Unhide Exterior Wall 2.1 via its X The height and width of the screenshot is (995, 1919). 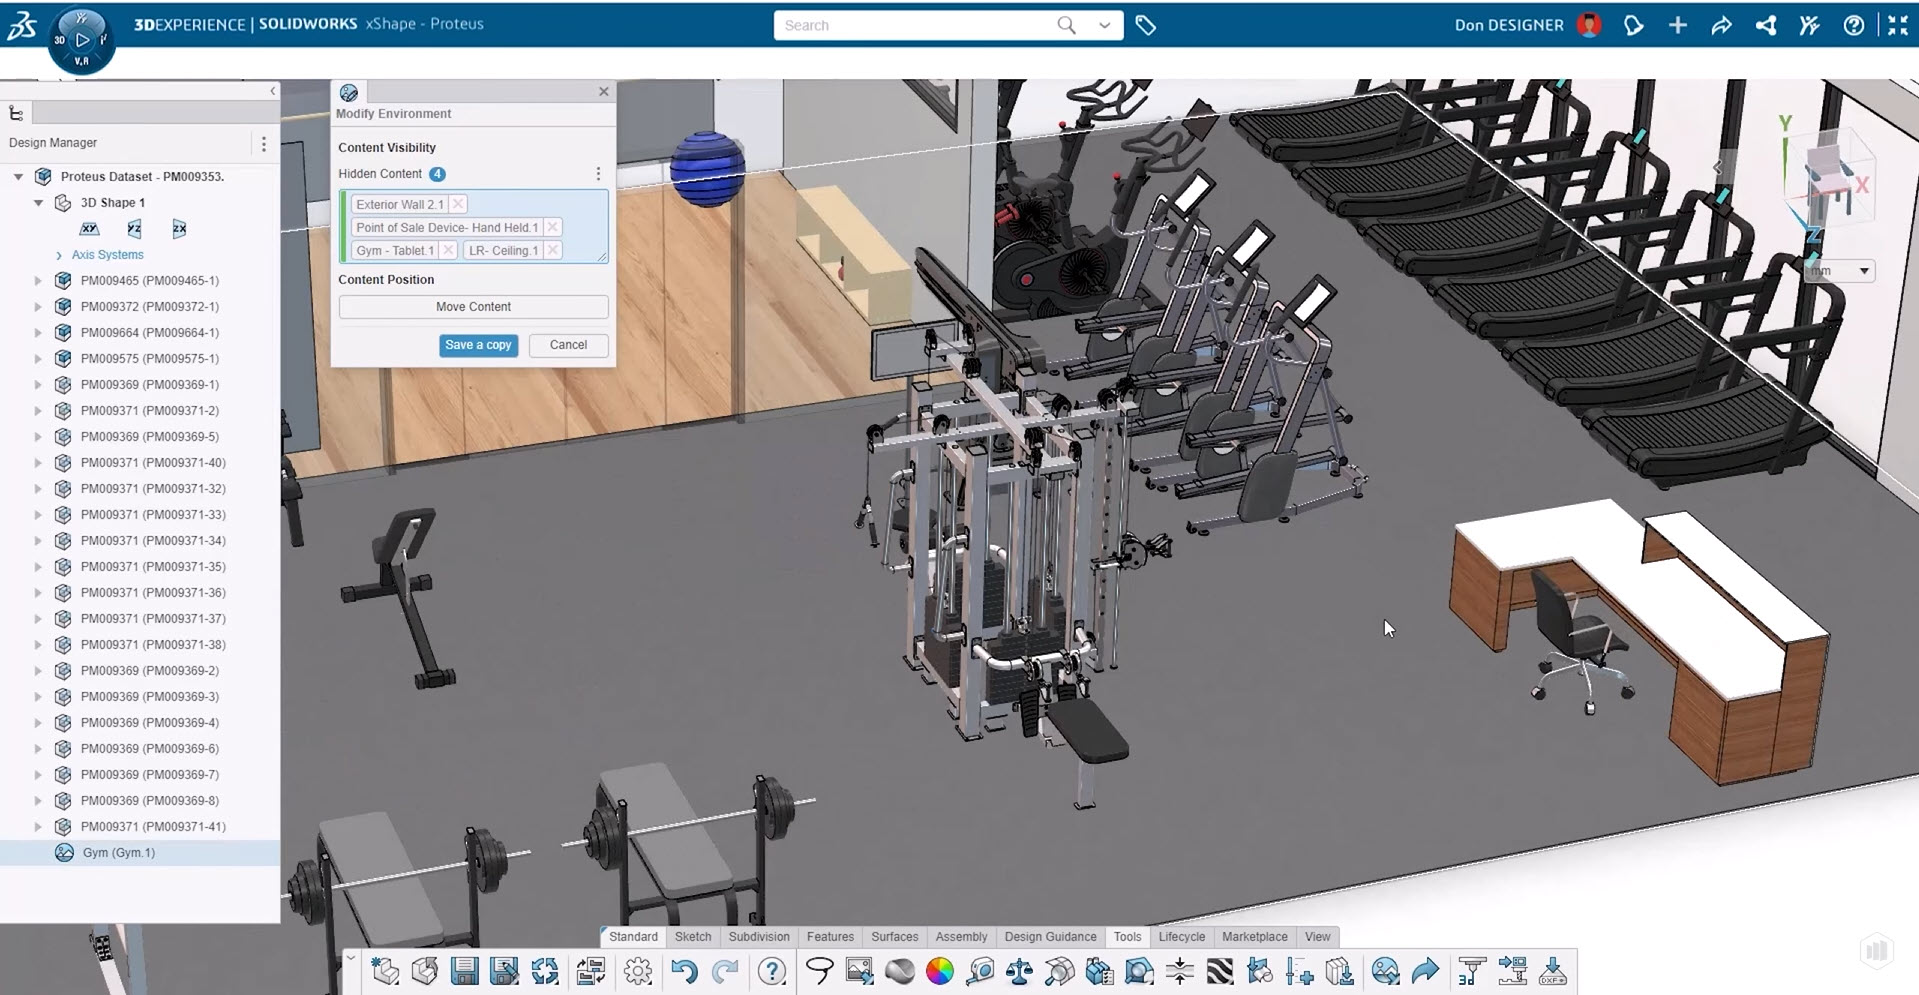coord(458,204)
